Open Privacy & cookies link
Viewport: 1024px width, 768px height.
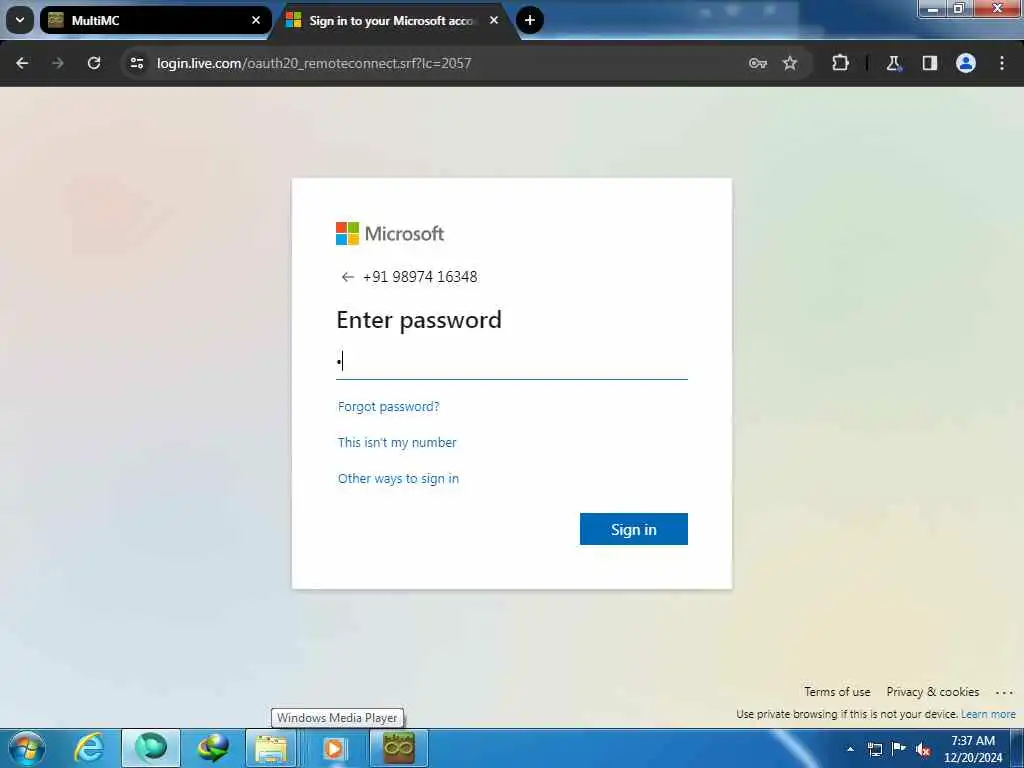(x=933, y=692)
